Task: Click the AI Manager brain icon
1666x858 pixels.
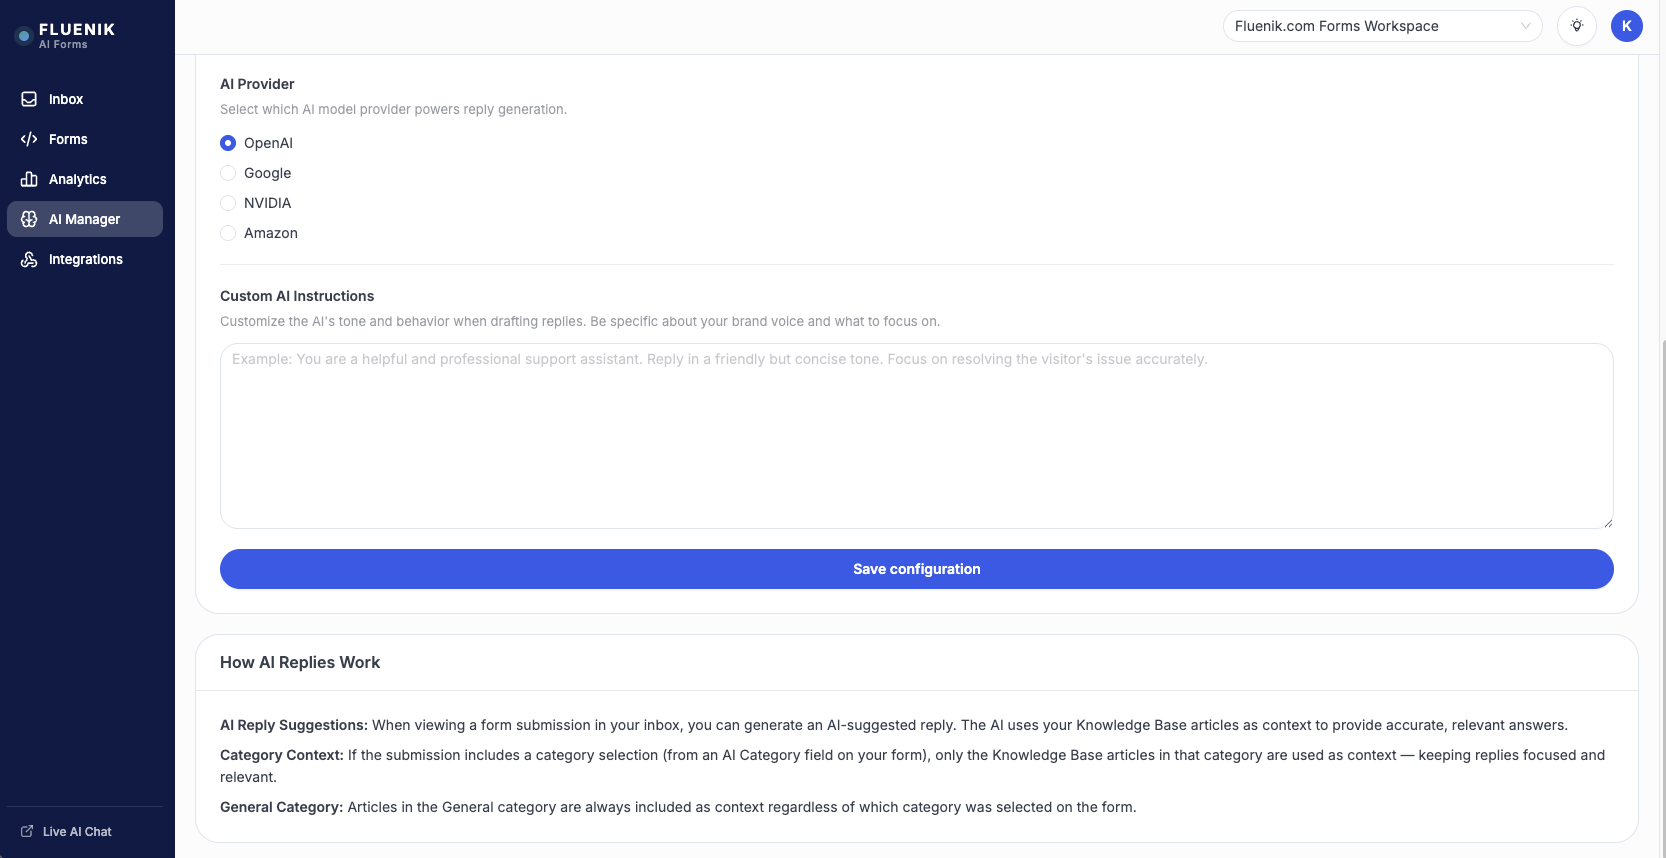Action: coord(29,219)
